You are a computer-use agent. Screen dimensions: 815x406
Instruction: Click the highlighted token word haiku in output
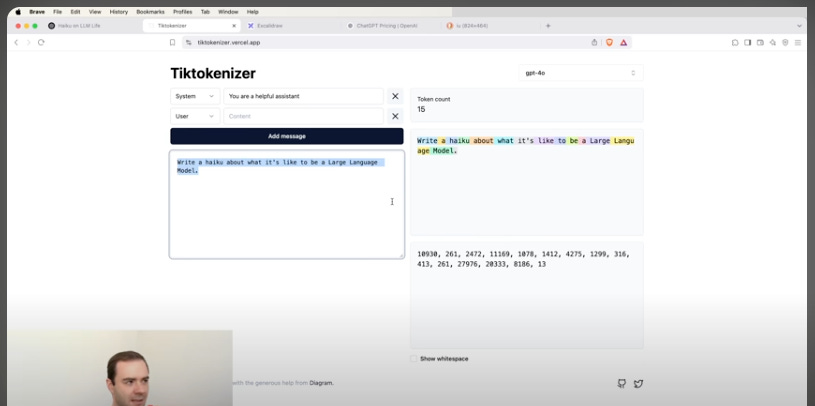[459, 141]
